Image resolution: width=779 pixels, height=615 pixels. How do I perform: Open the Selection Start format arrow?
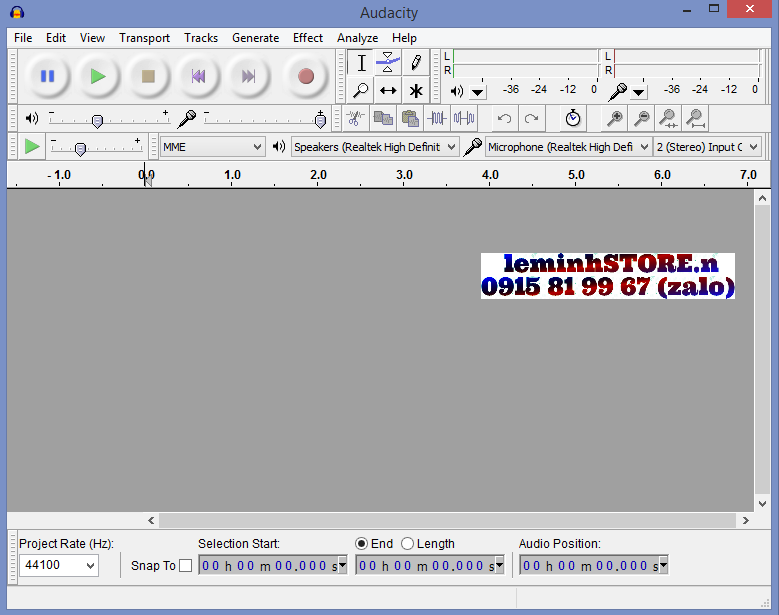click(342, 565)
